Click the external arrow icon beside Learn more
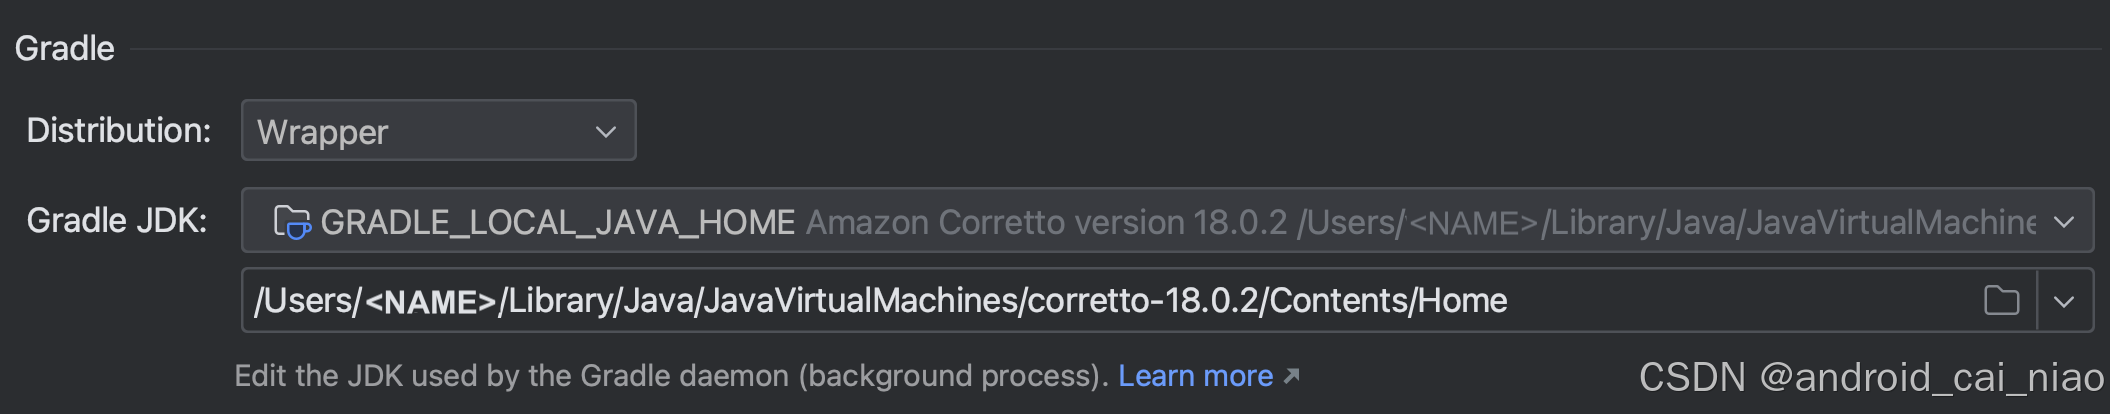The width and height of the screenshot is (2110, 414). pyautogui.click(x=1291, y=376)
